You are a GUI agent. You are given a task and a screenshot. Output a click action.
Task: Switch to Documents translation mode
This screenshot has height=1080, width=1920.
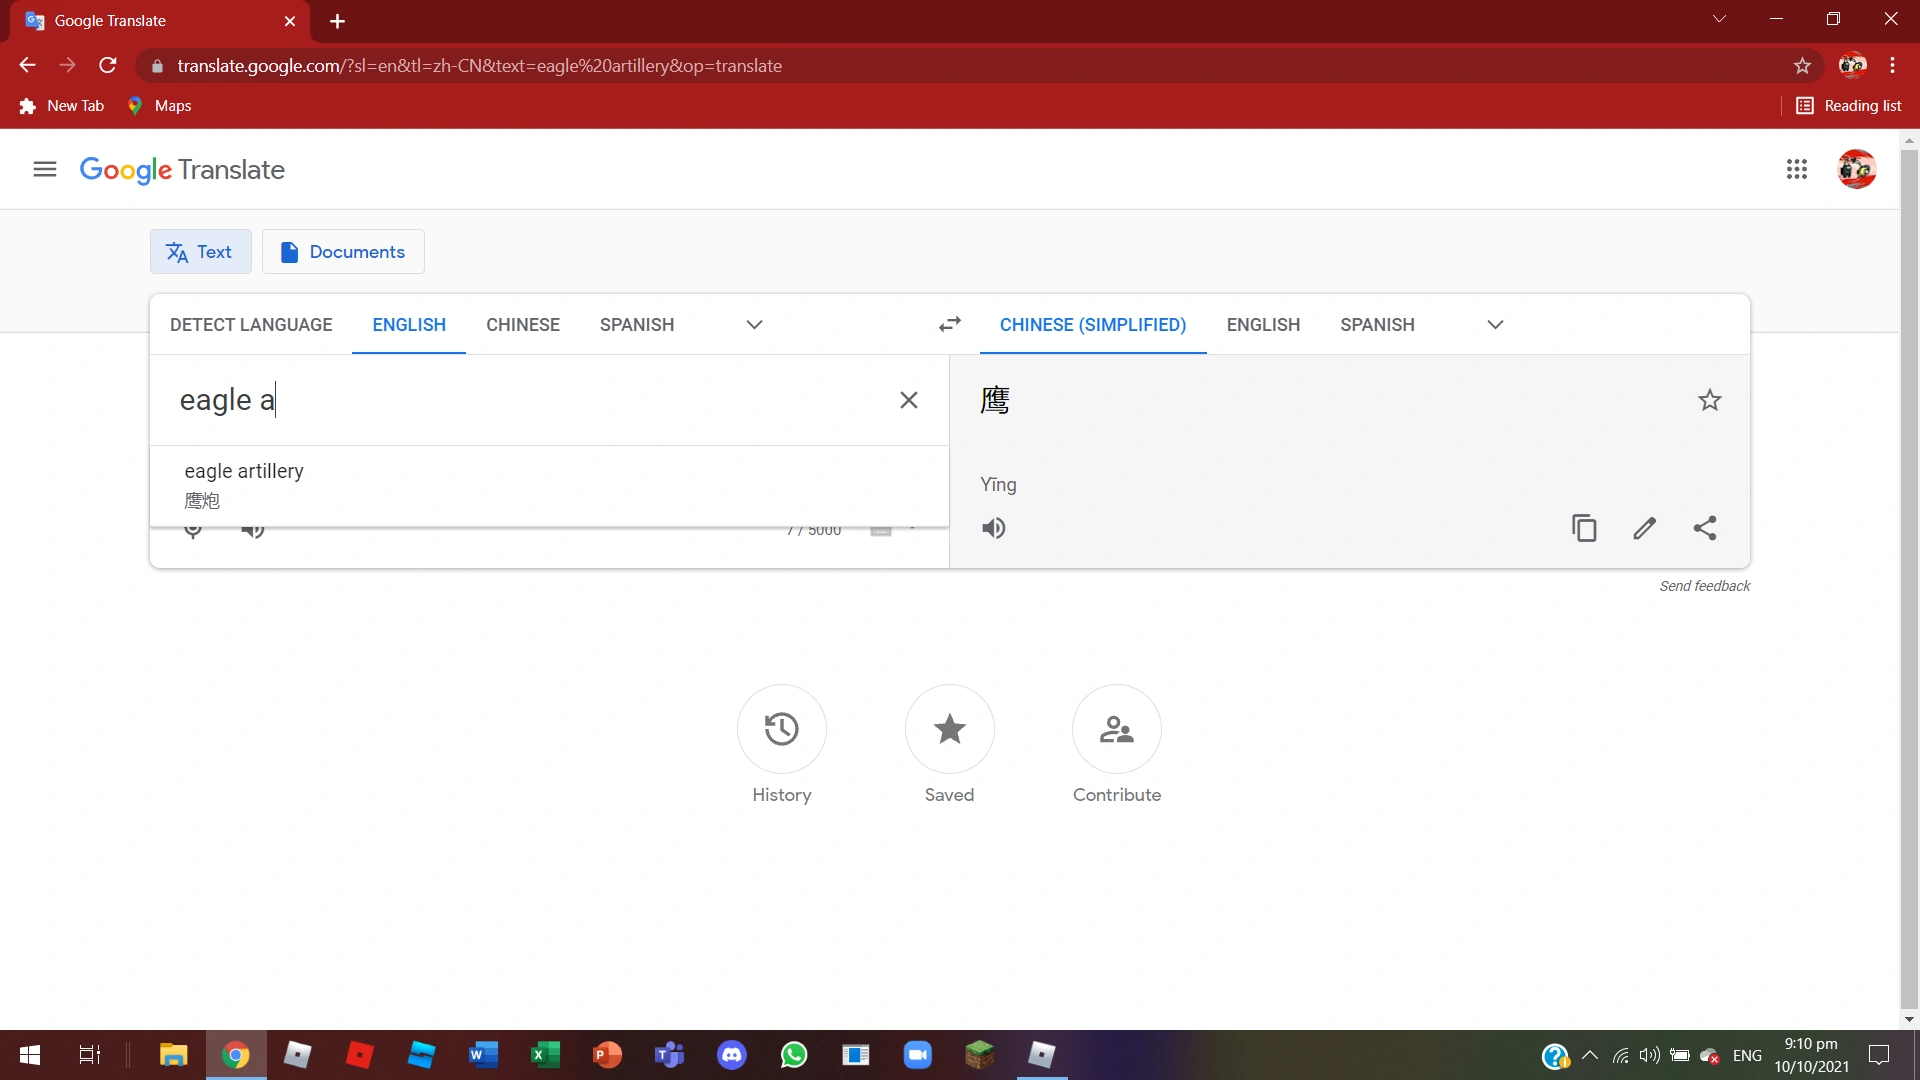343,252
